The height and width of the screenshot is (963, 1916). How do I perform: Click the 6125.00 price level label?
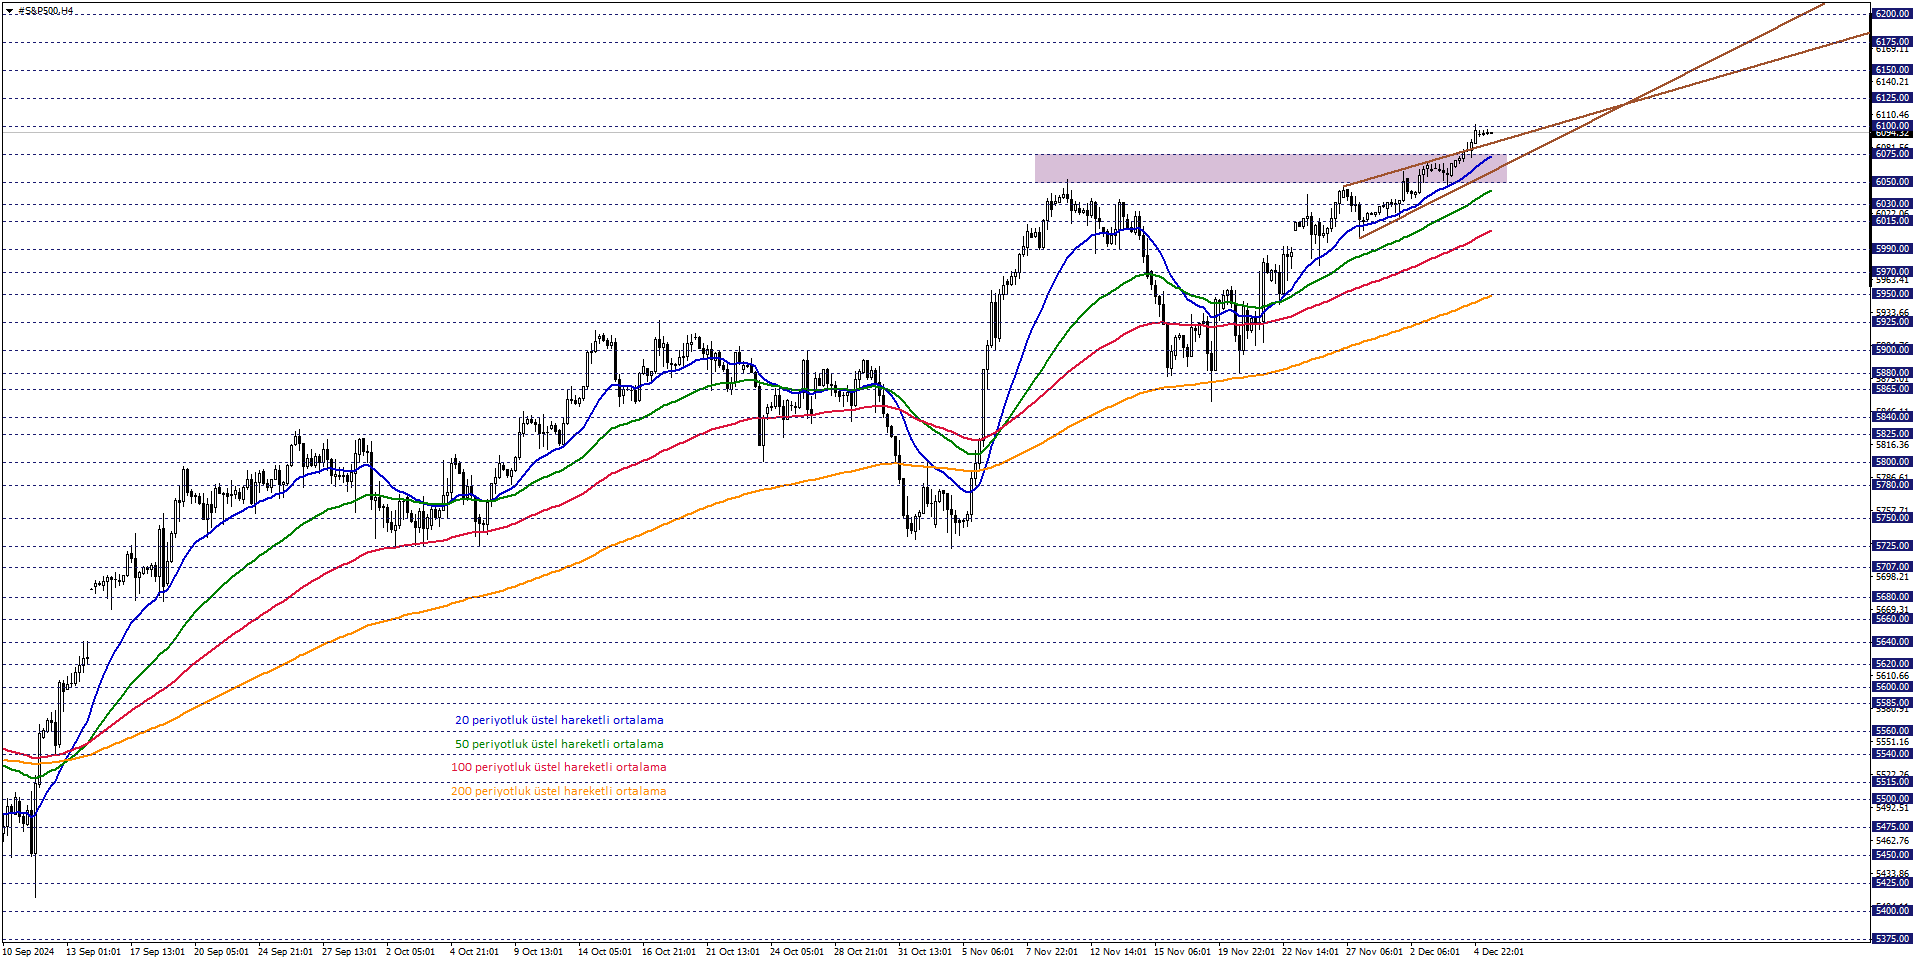pos(1892,98)
